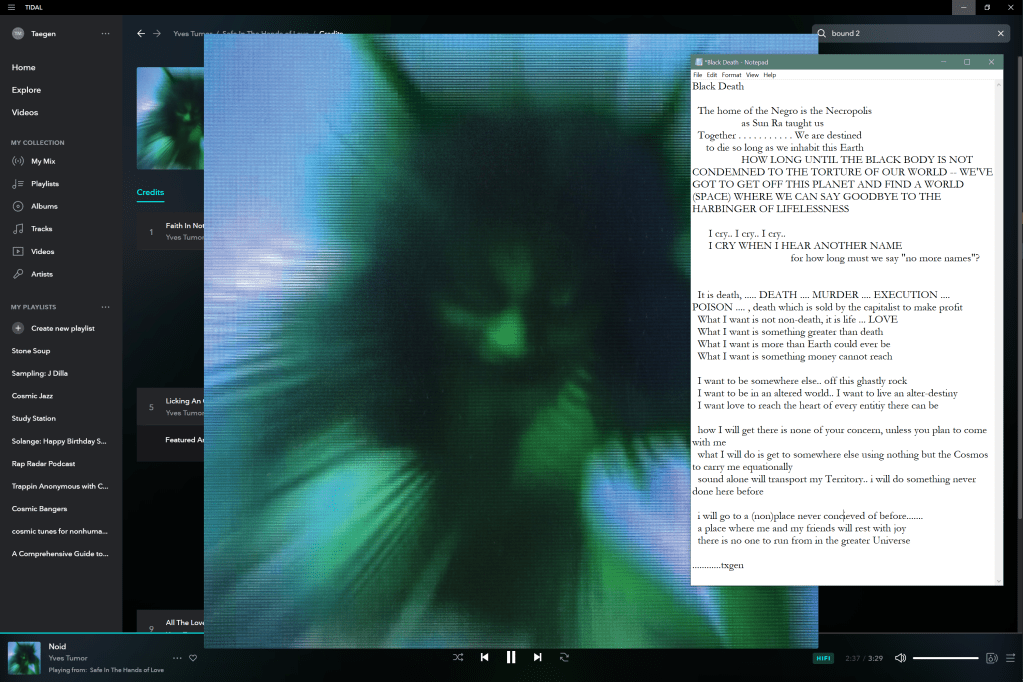
Task: Click the HiFi quality badge
Action: [823, 658]
